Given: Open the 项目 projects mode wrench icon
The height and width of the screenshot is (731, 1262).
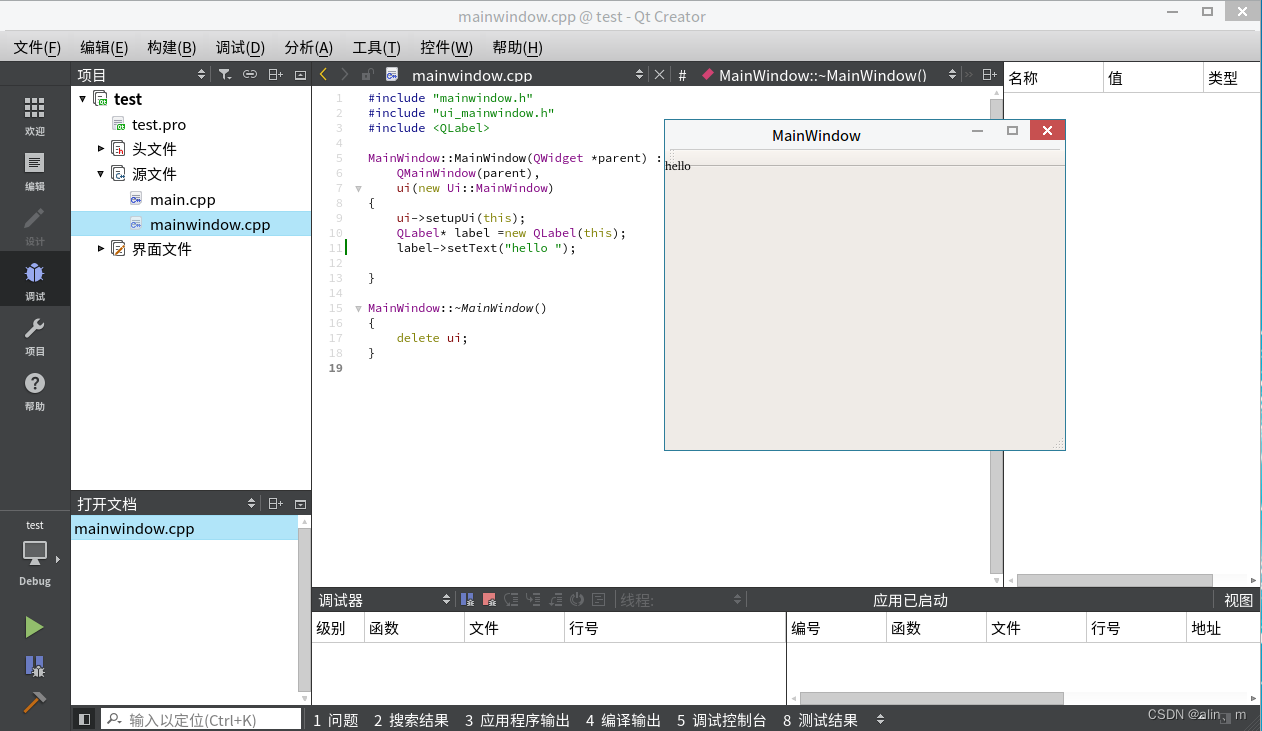Looking at the screenshot, I should [35, 336].
